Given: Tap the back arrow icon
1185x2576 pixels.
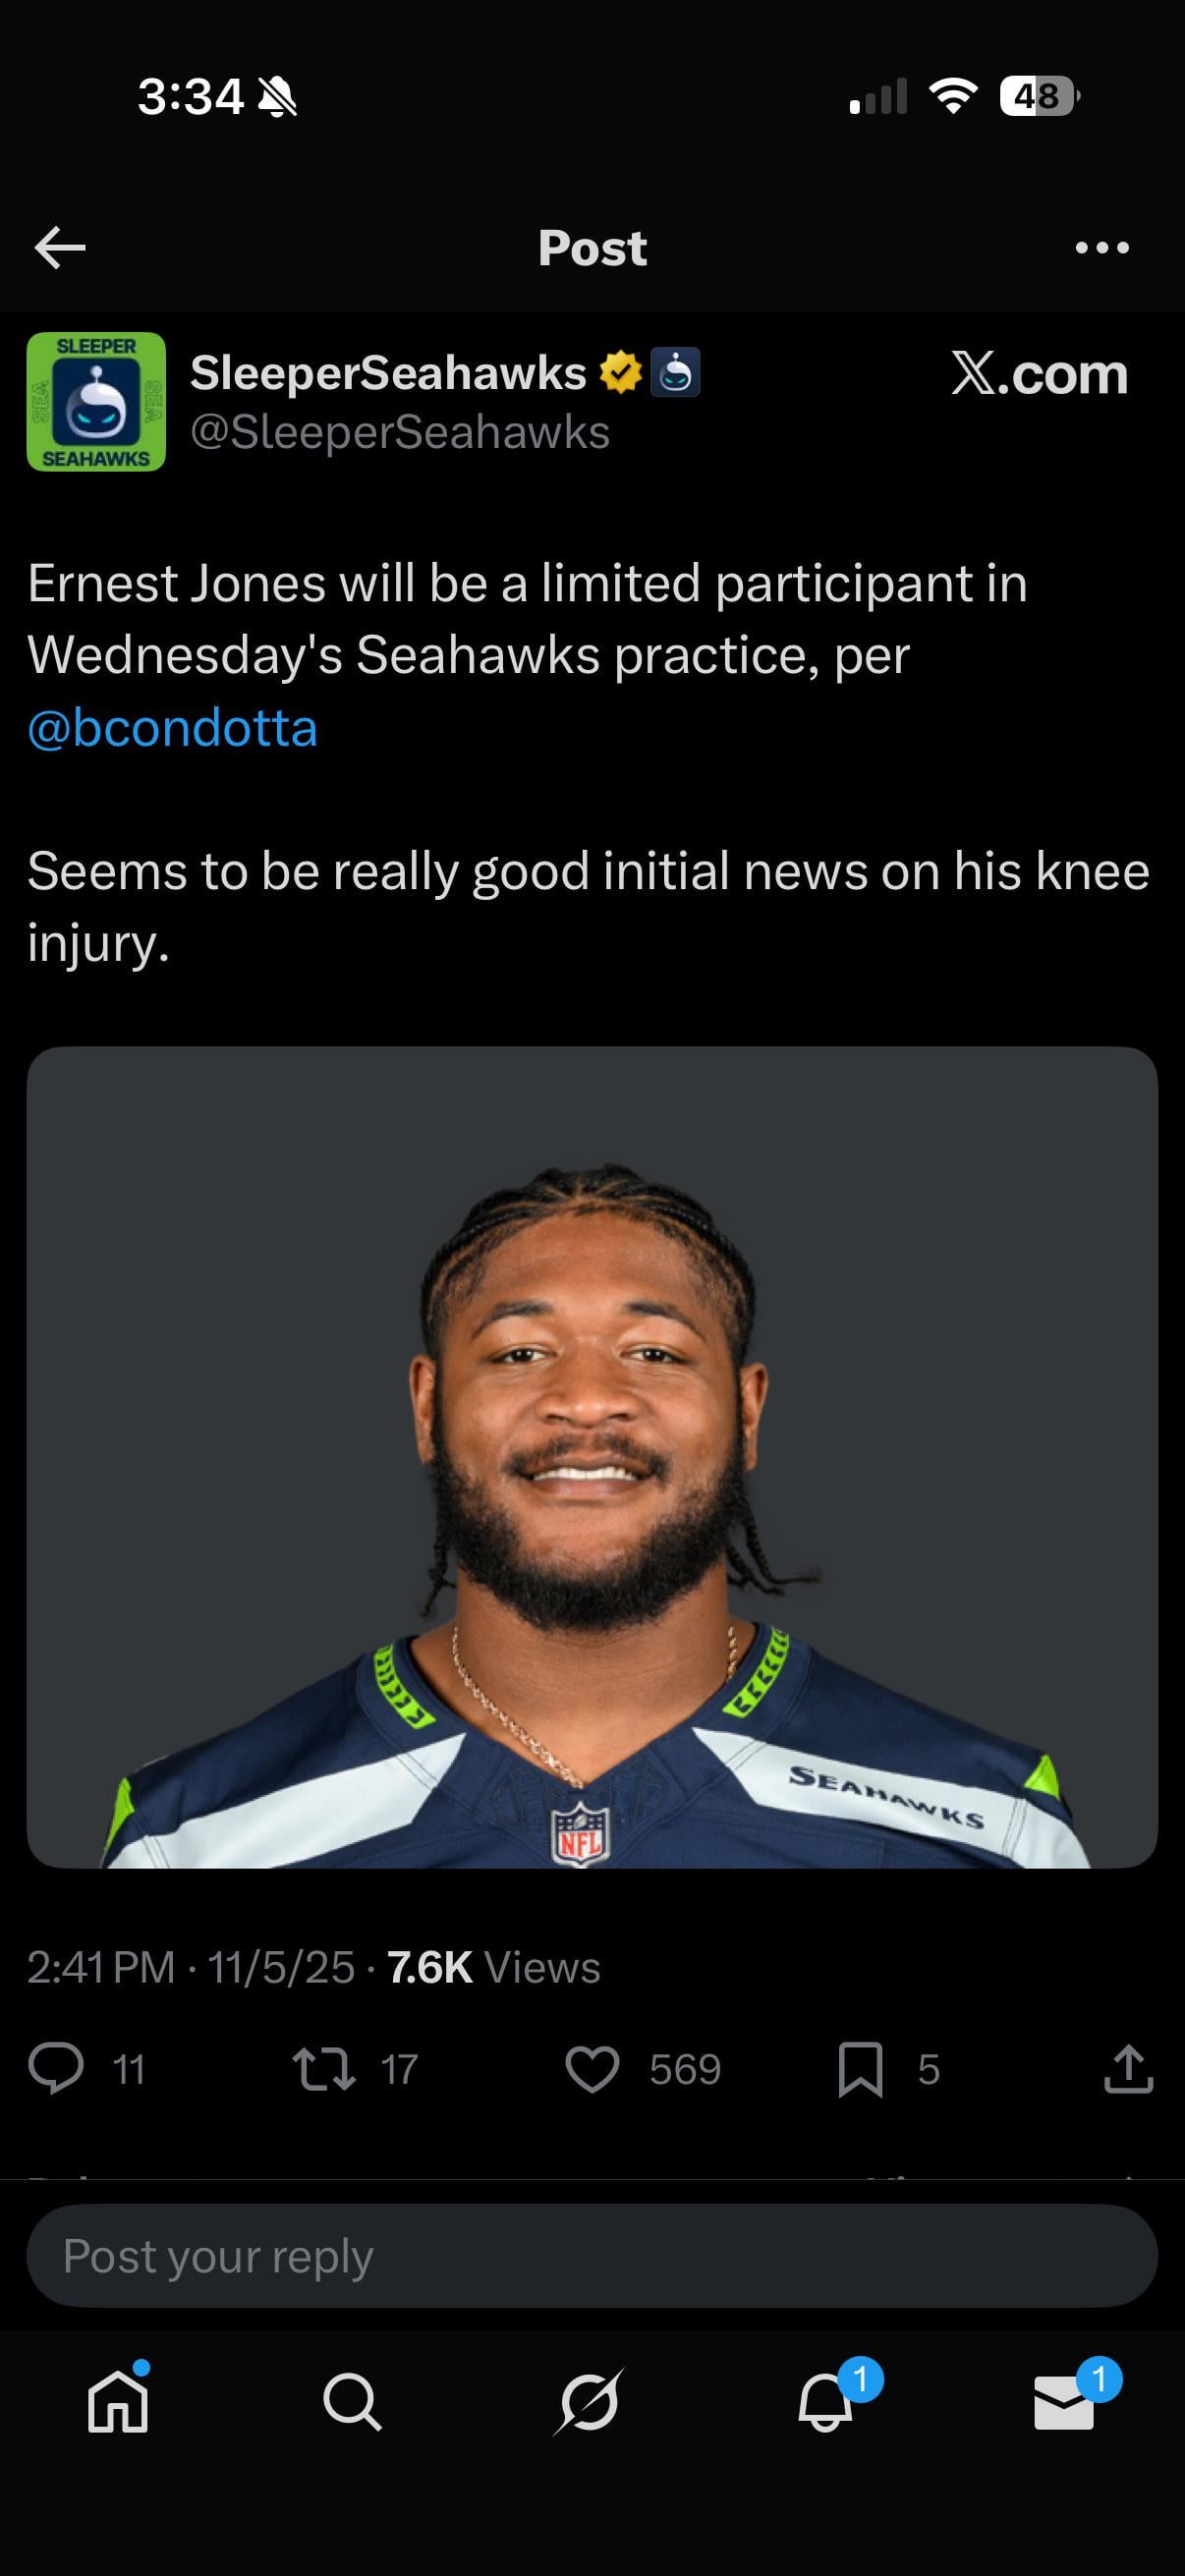Looking at the screenshot, I should 60,247.
